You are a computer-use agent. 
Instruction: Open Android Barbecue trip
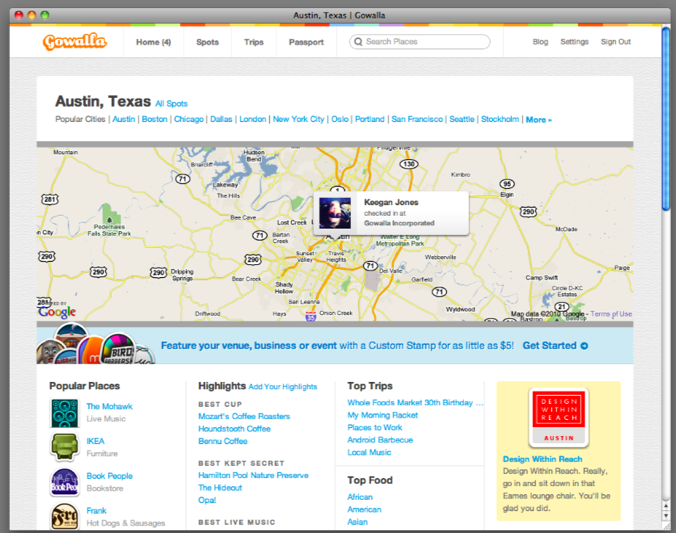coord(380,440)
